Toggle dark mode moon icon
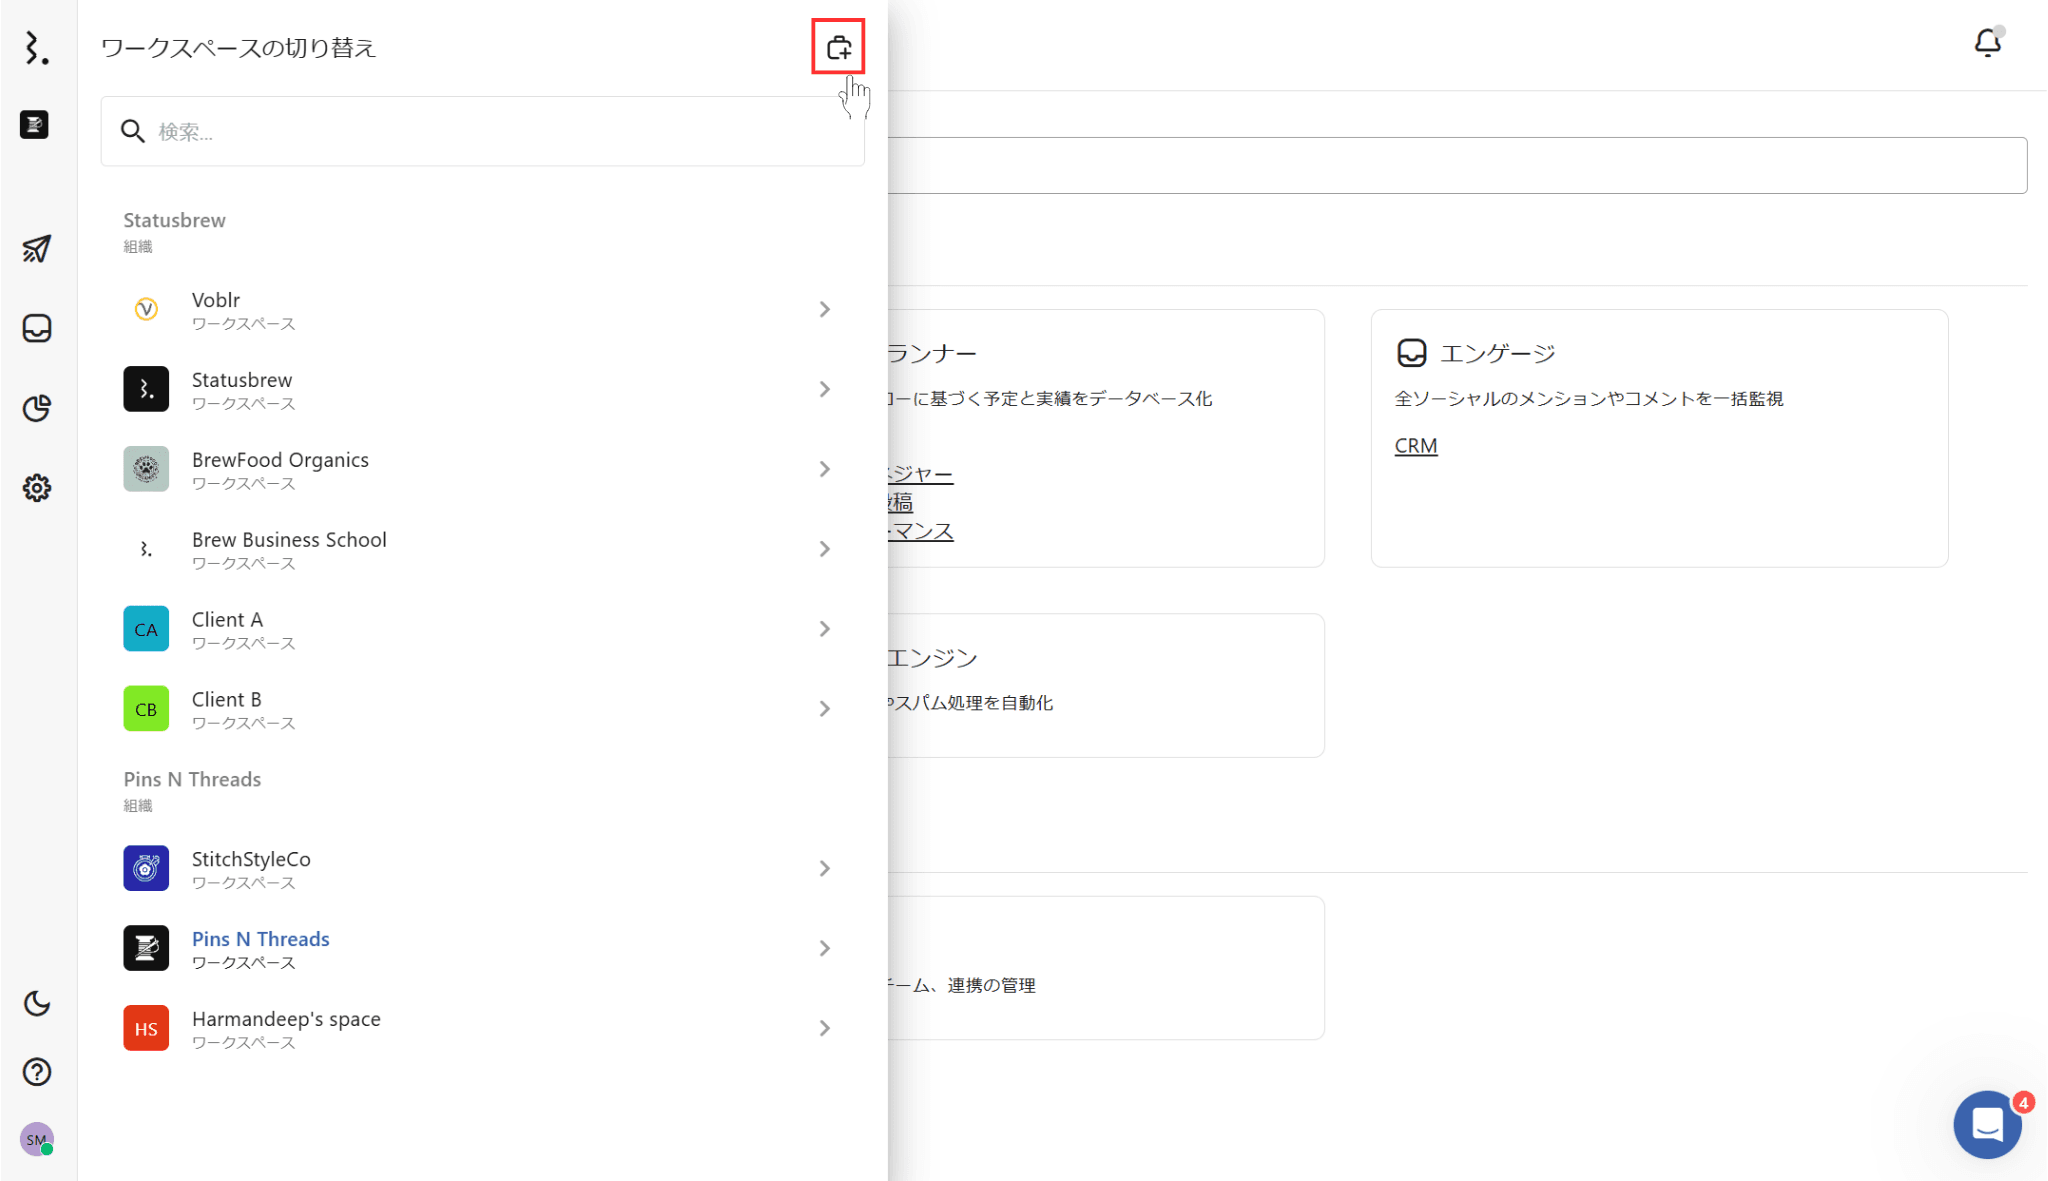 point(37,1003)
